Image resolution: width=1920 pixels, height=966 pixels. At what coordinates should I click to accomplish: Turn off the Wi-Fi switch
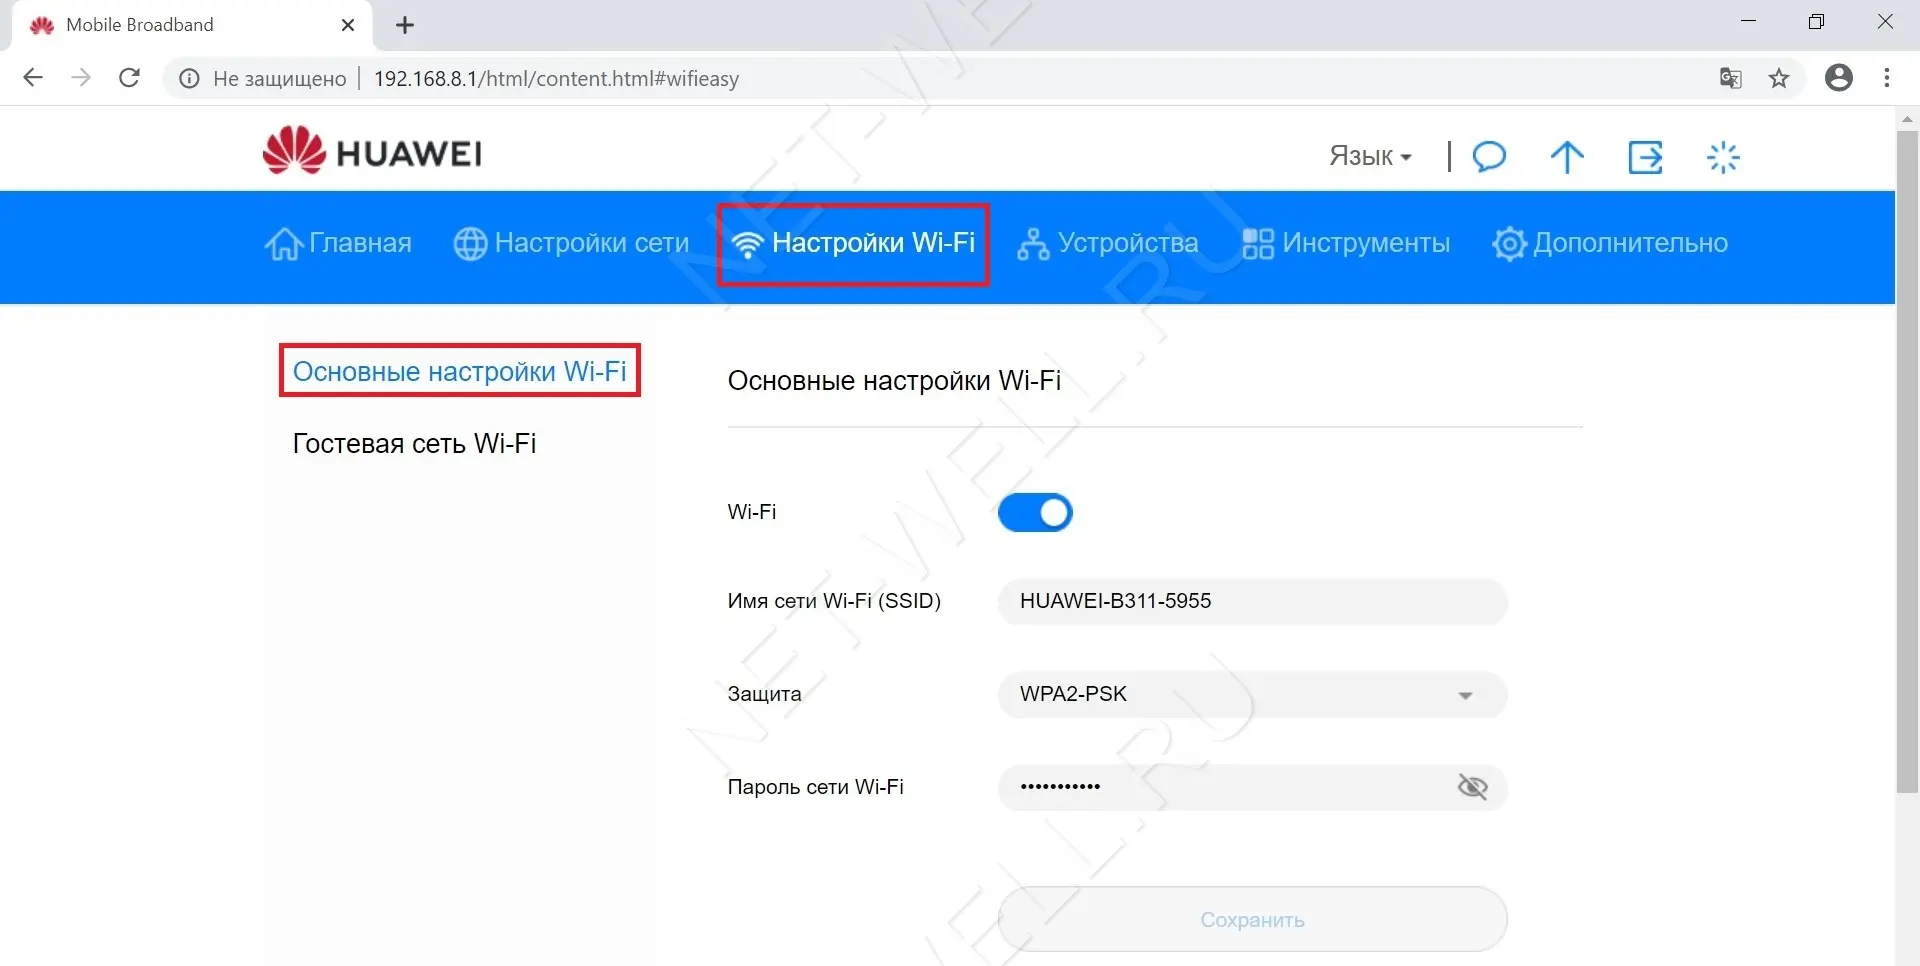point(1035,512)
